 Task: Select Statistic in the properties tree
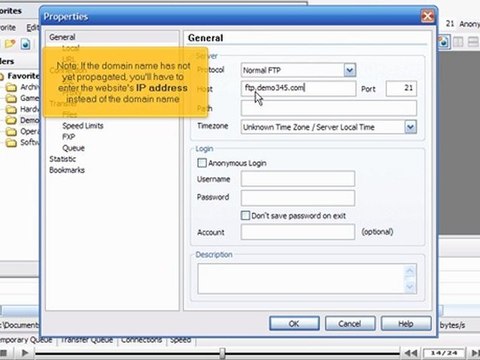[x=63, y=159]
